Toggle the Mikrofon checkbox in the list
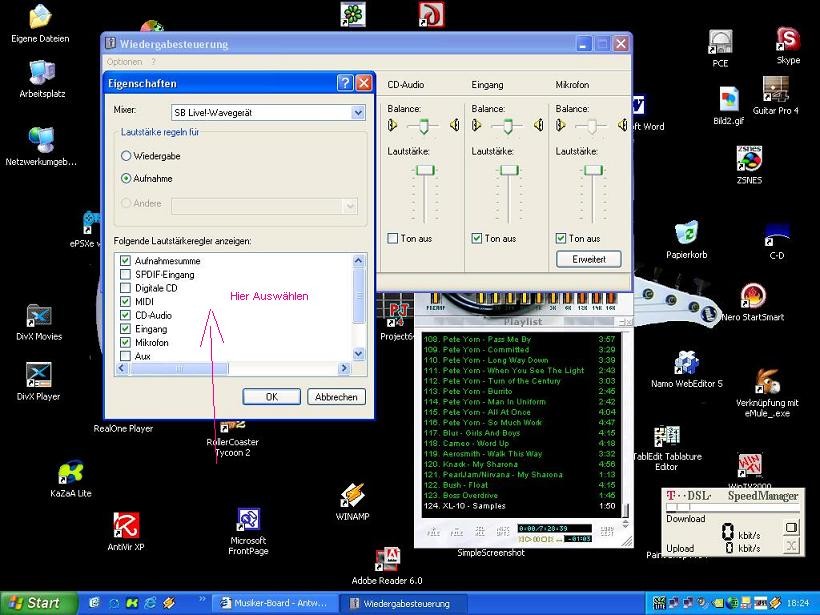Image resolution: width=820 pixels, height=615 pixels. coord(125,342)
